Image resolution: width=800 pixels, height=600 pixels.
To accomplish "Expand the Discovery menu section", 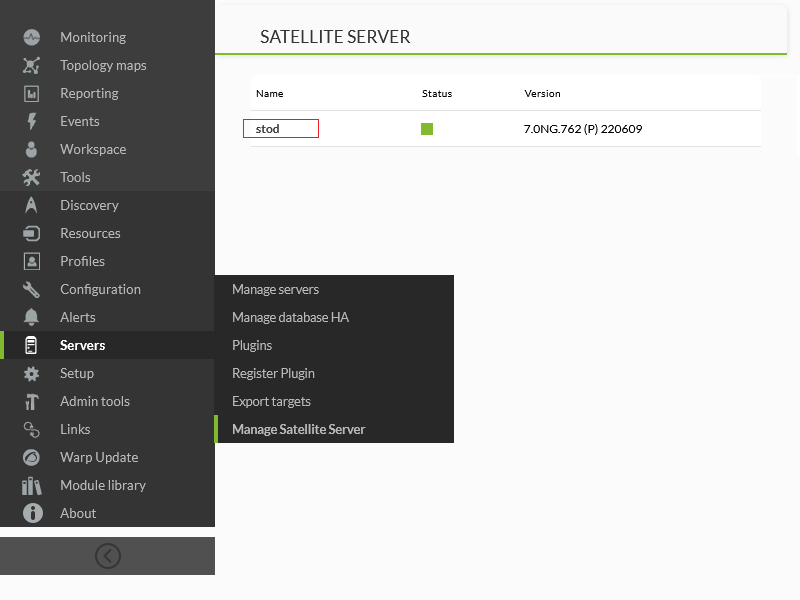I will tap(89, 205).
